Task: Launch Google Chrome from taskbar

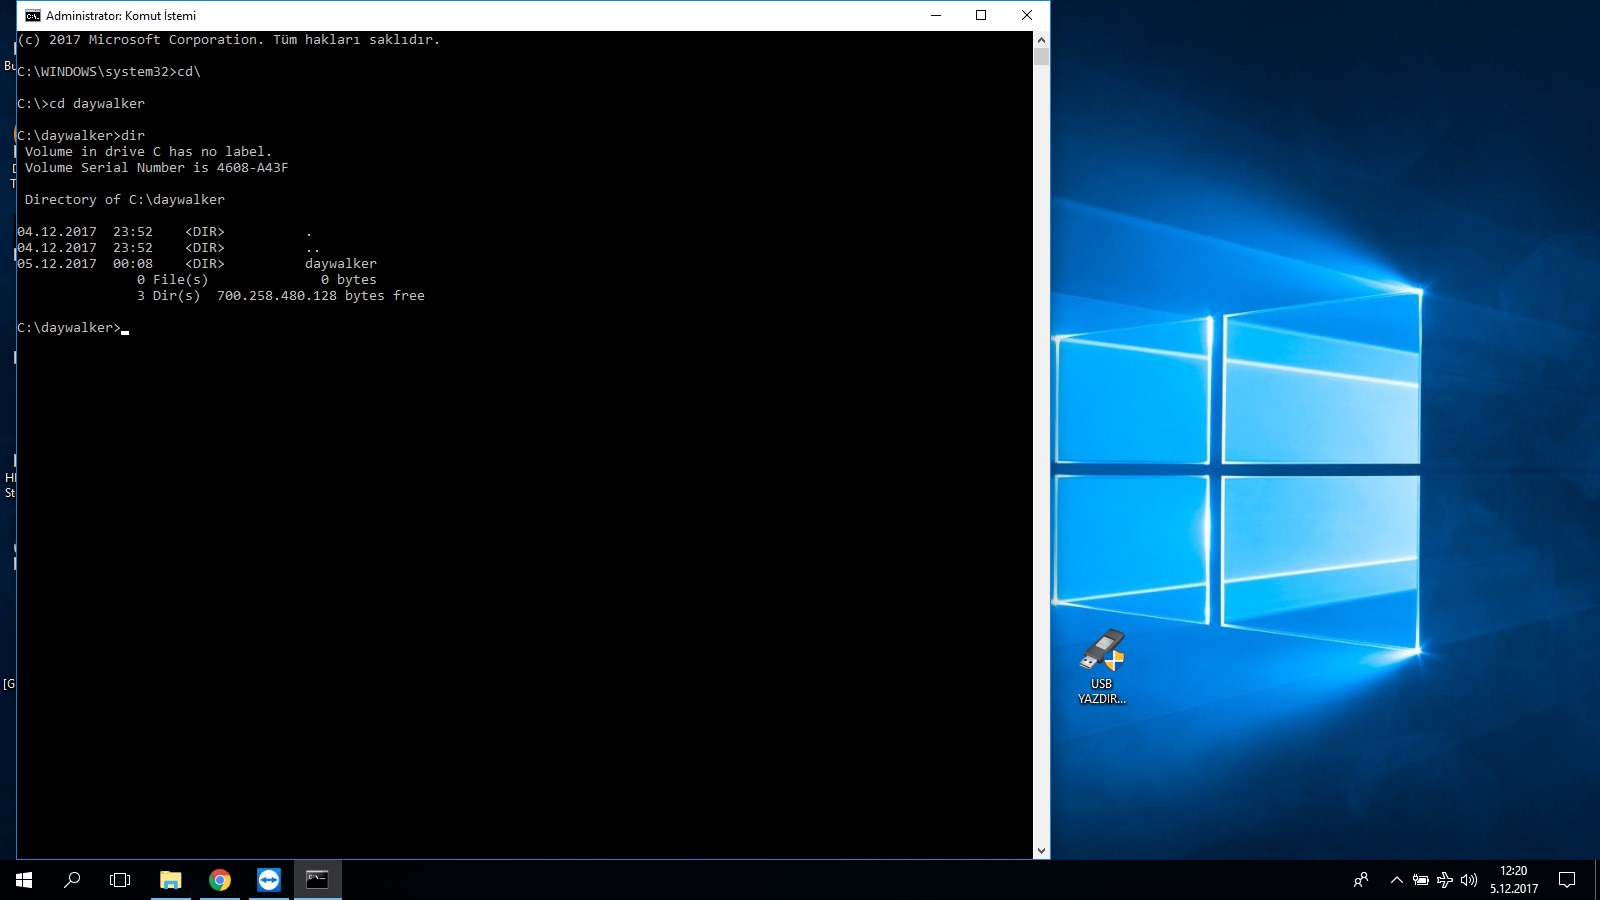Action: [x=220, y=880]
